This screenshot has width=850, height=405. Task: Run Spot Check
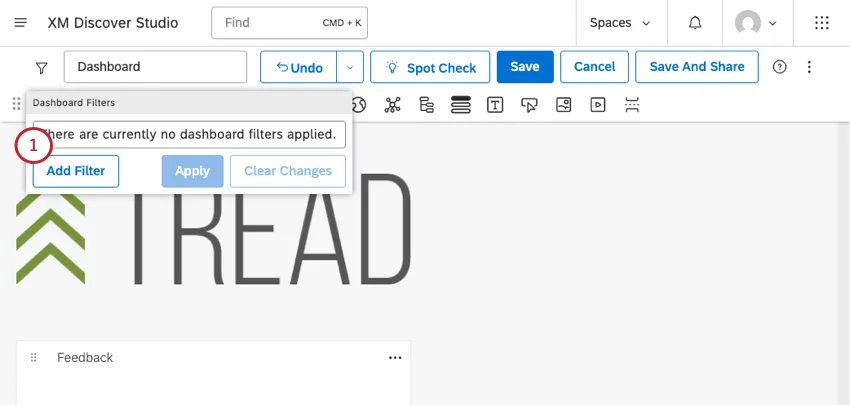point(430,67)
